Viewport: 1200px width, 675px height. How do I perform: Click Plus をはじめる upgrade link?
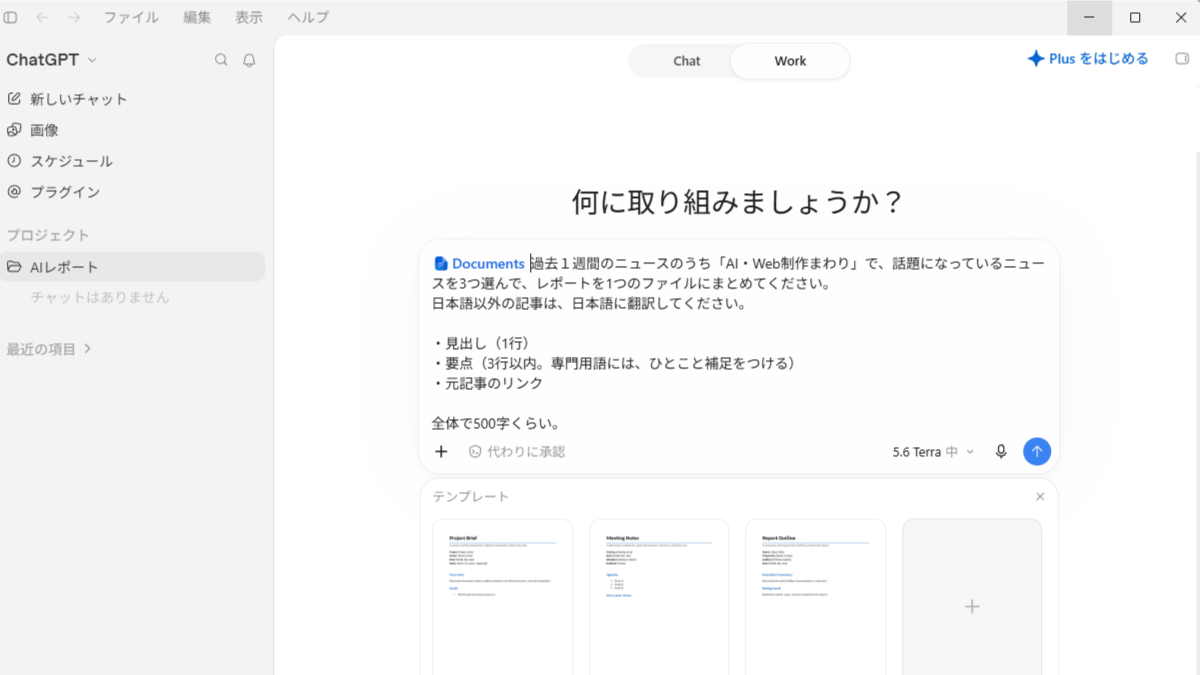(x=1088, y=59)
